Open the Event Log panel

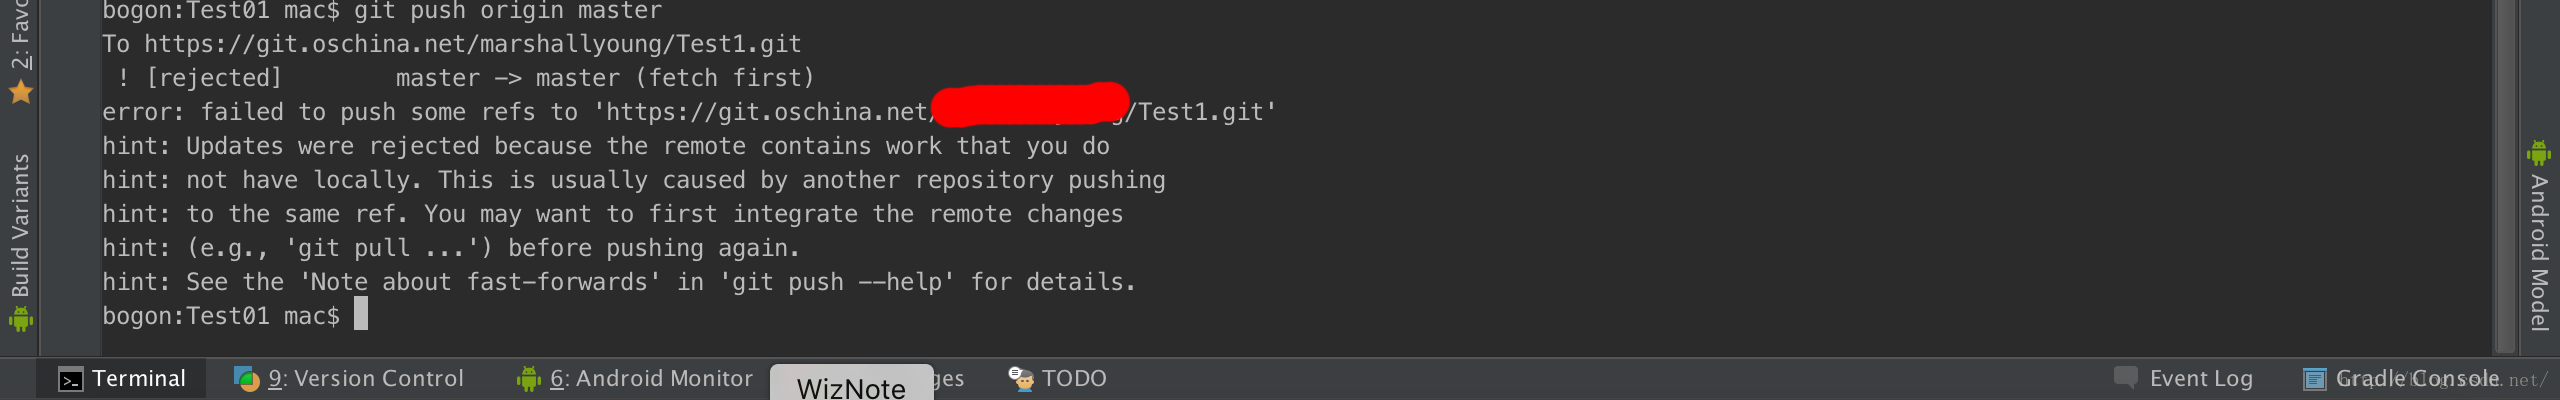2184,379
